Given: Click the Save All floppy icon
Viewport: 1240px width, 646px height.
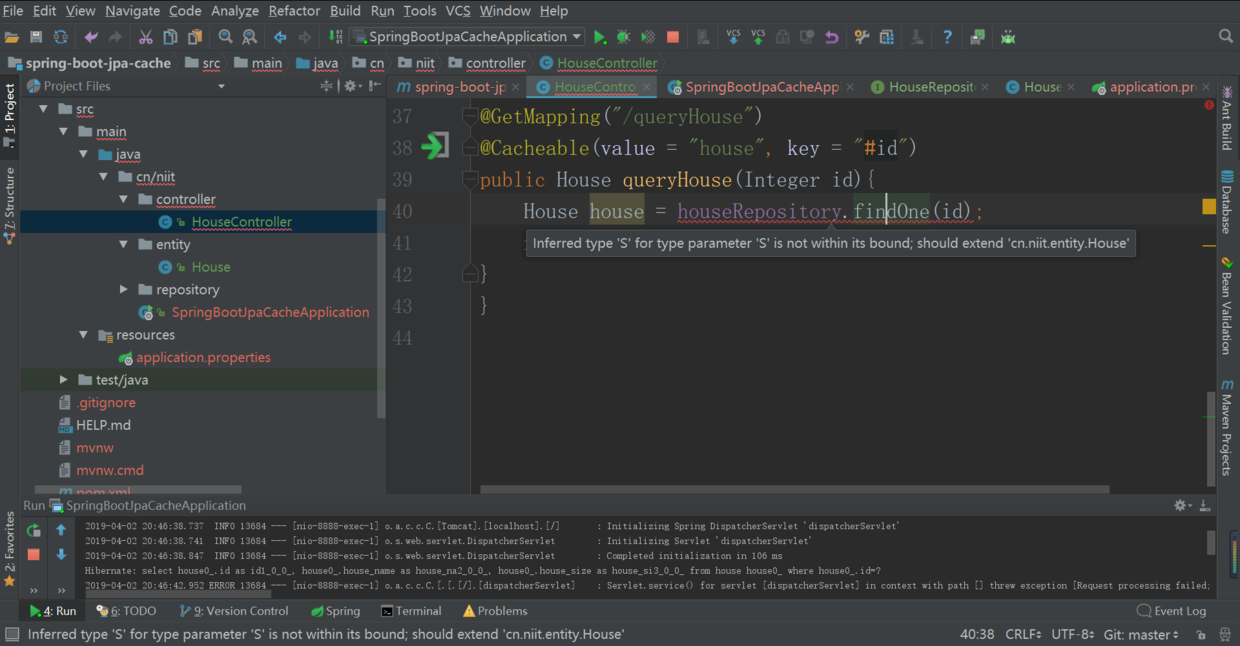Looking at the screenshot, I should (36, 37).
